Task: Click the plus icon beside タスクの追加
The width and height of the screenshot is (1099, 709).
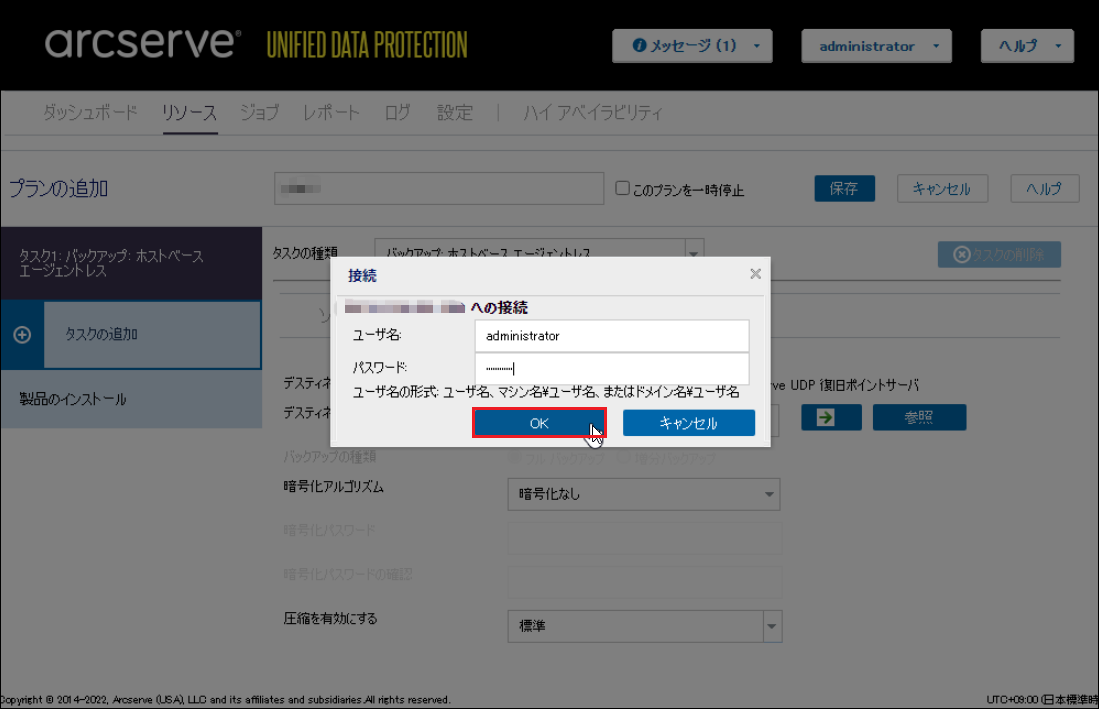Action: coord(22,335)
